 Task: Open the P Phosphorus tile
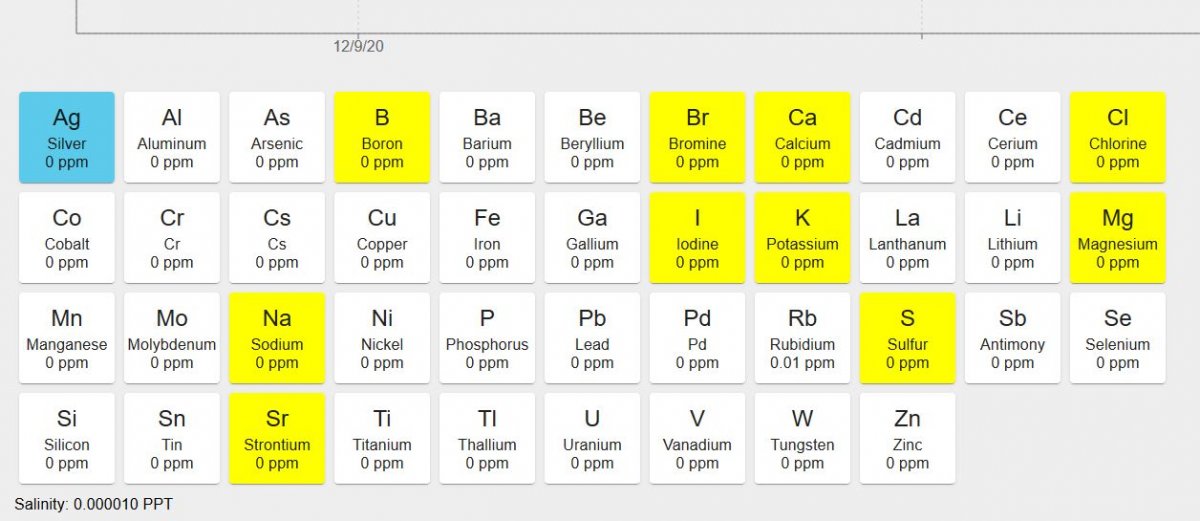tap(487, 338)
